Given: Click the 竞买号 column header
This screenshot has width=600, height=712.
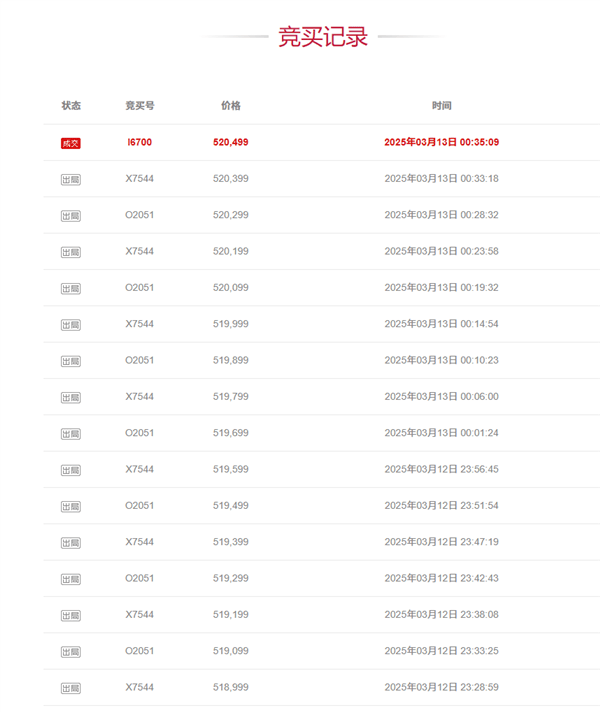Looking at the screenshot, I should coord(140,106).
